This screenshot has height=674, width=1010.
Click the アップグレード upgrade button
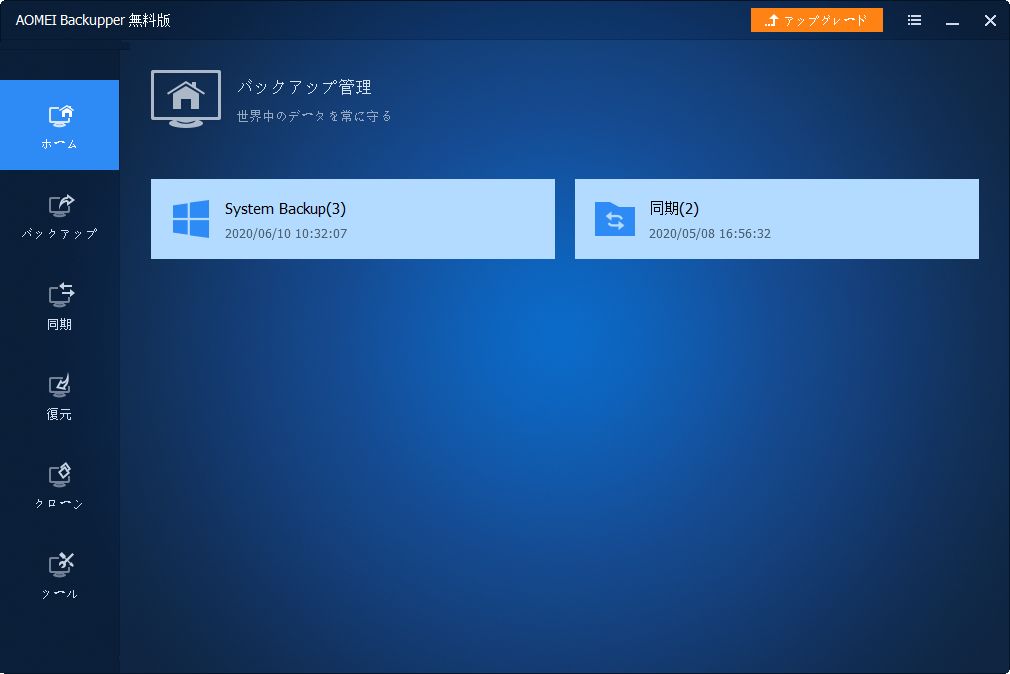pyautogui.click(x=817, y=20)
